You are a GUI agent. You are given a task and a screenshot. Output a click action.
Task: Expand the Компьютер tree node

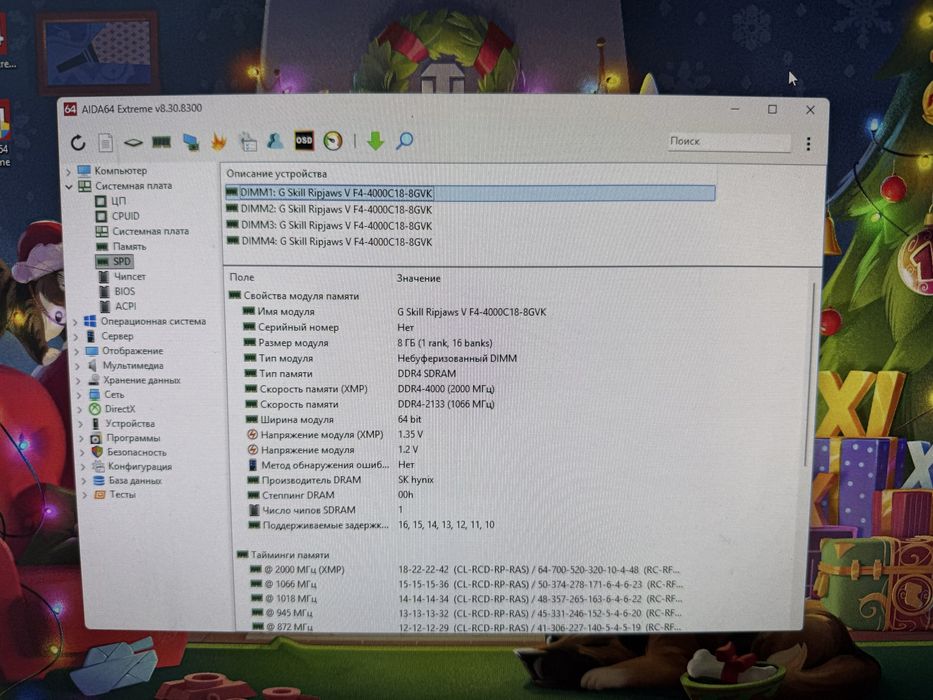[68, 171]
